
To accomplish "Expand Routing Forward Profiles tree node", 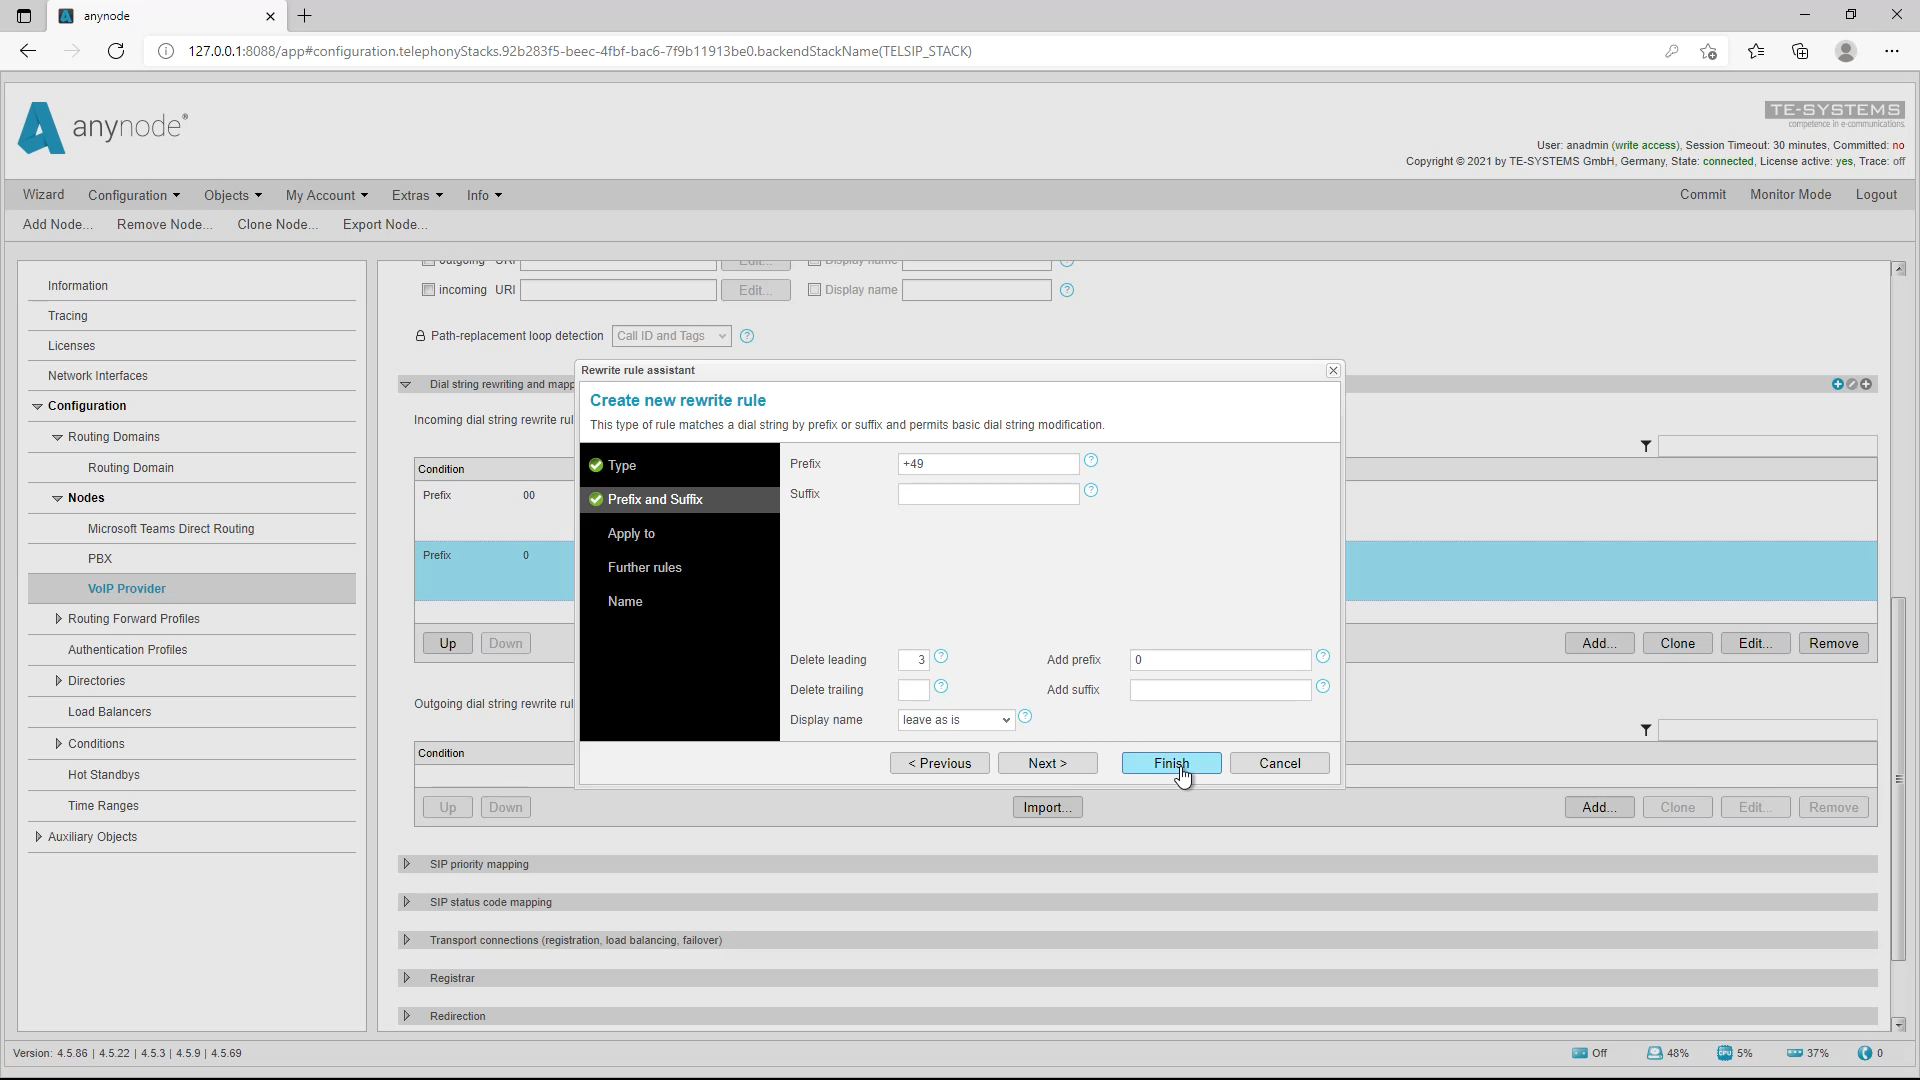I will (x=58, y=619).
